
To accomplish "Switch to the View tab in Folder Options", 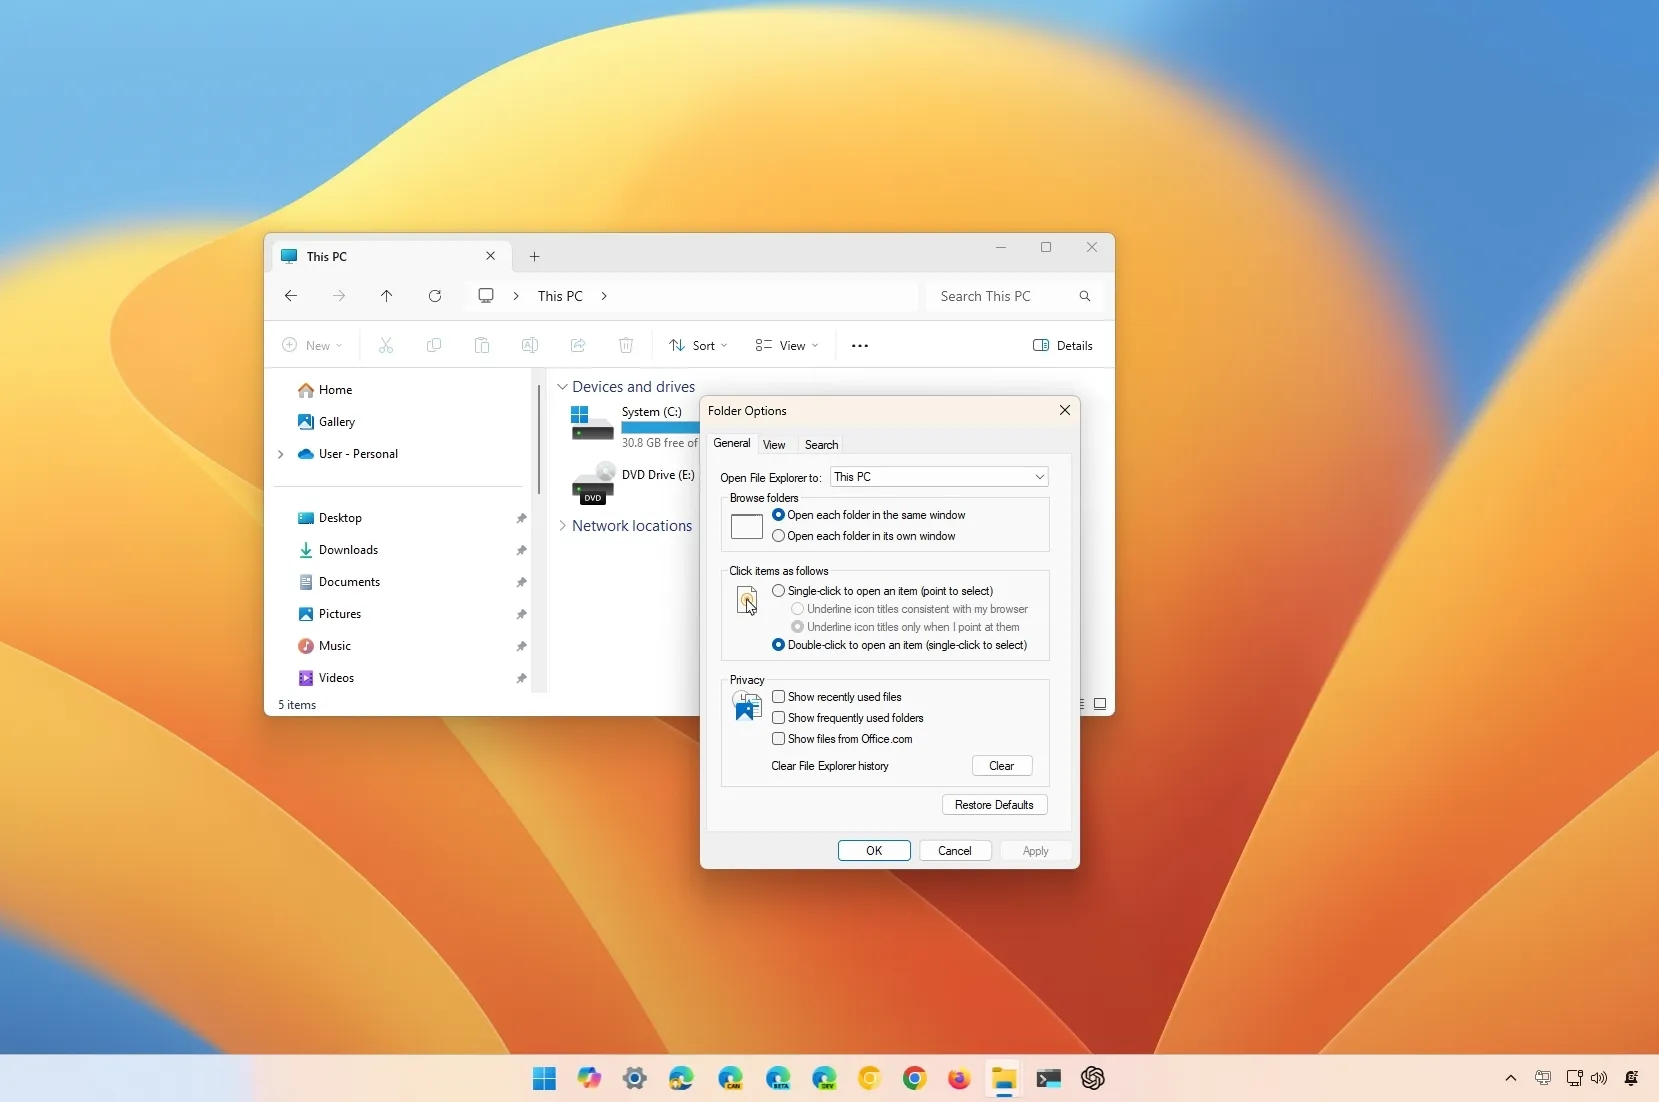I will pyautogui.click(x=775, y=444).
